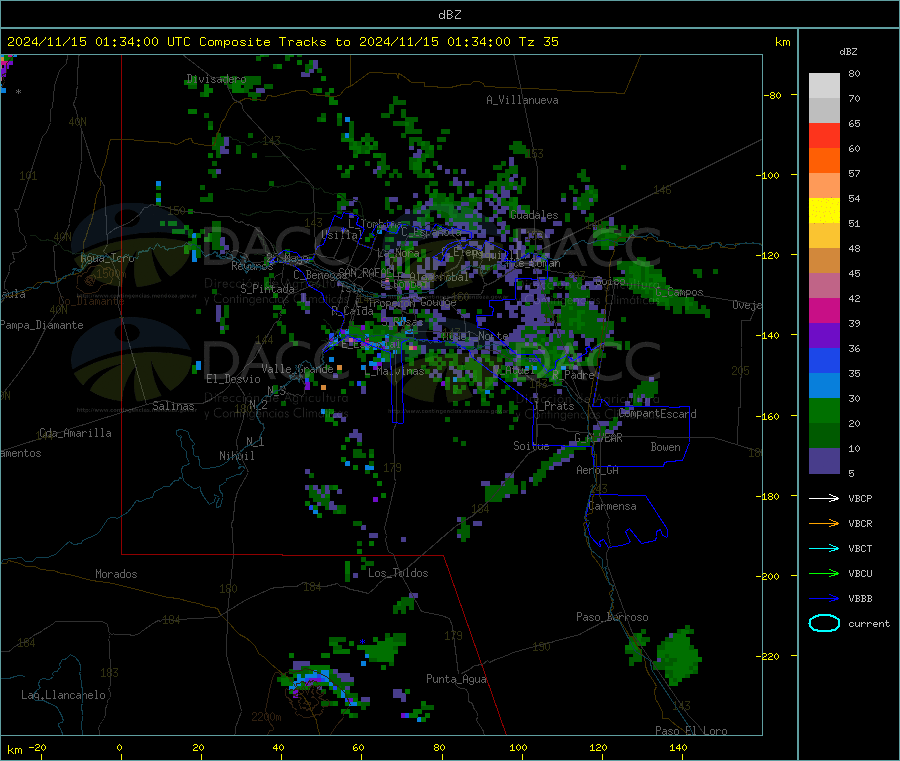
Task: Click the 'Valle_Grande' map label
Action: pos(297,369)
